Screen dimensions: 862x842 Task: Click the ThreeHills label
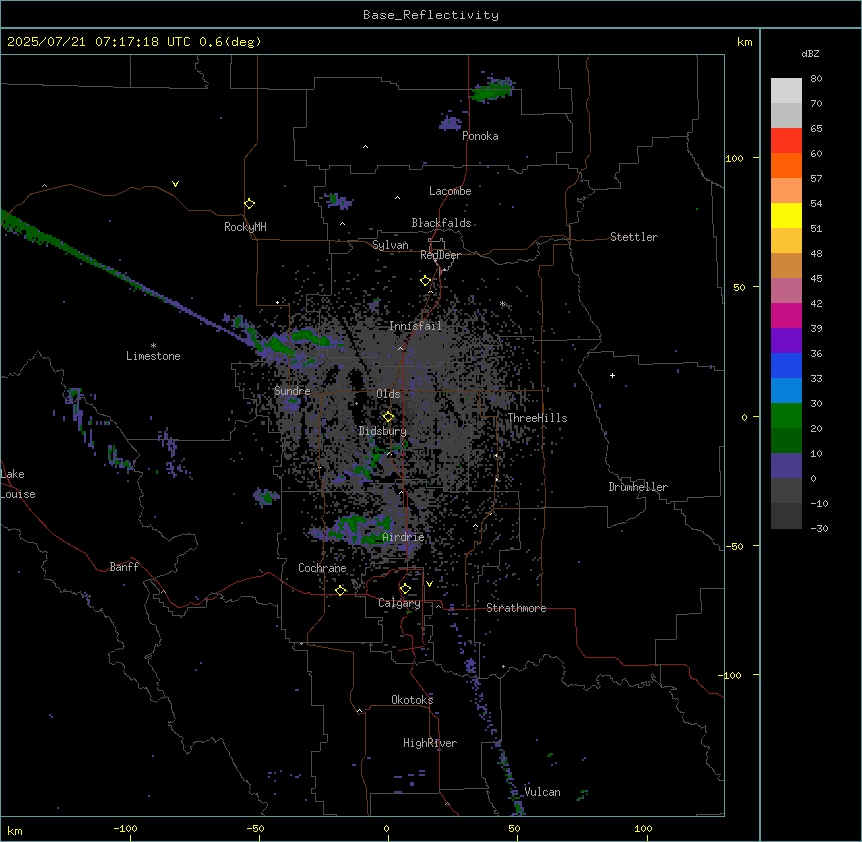pos(537,418)
